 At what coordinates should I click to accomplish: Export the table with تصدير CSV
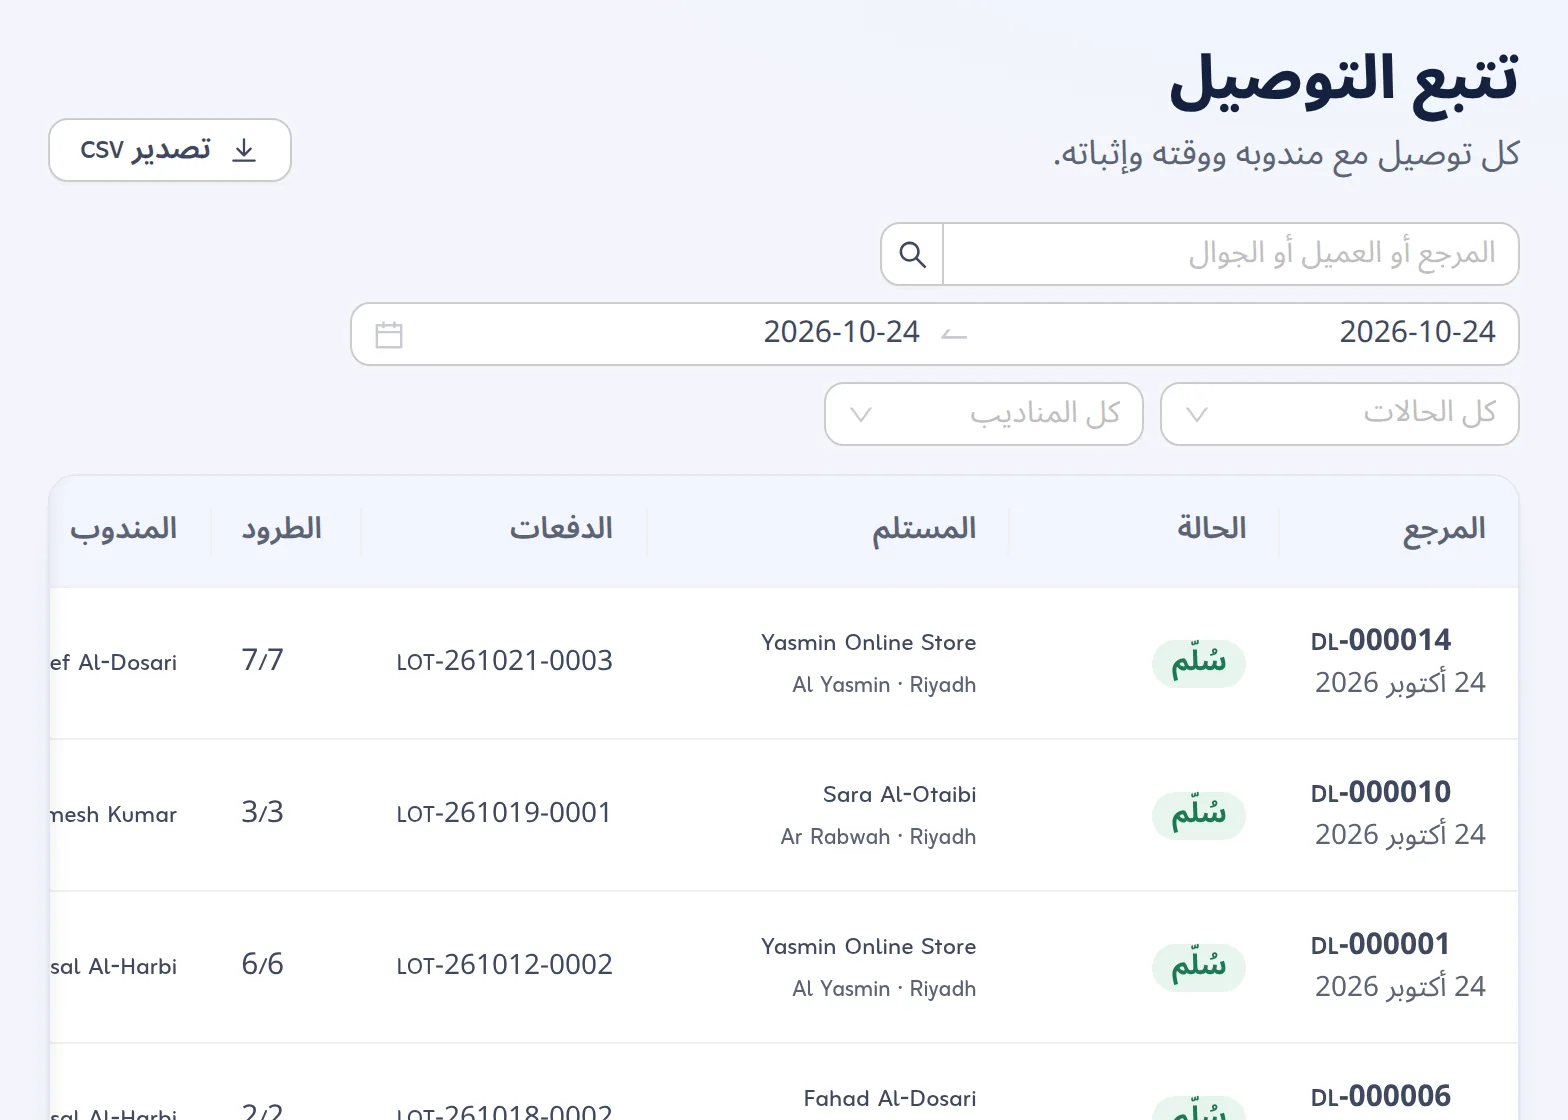tap(170, 150)
